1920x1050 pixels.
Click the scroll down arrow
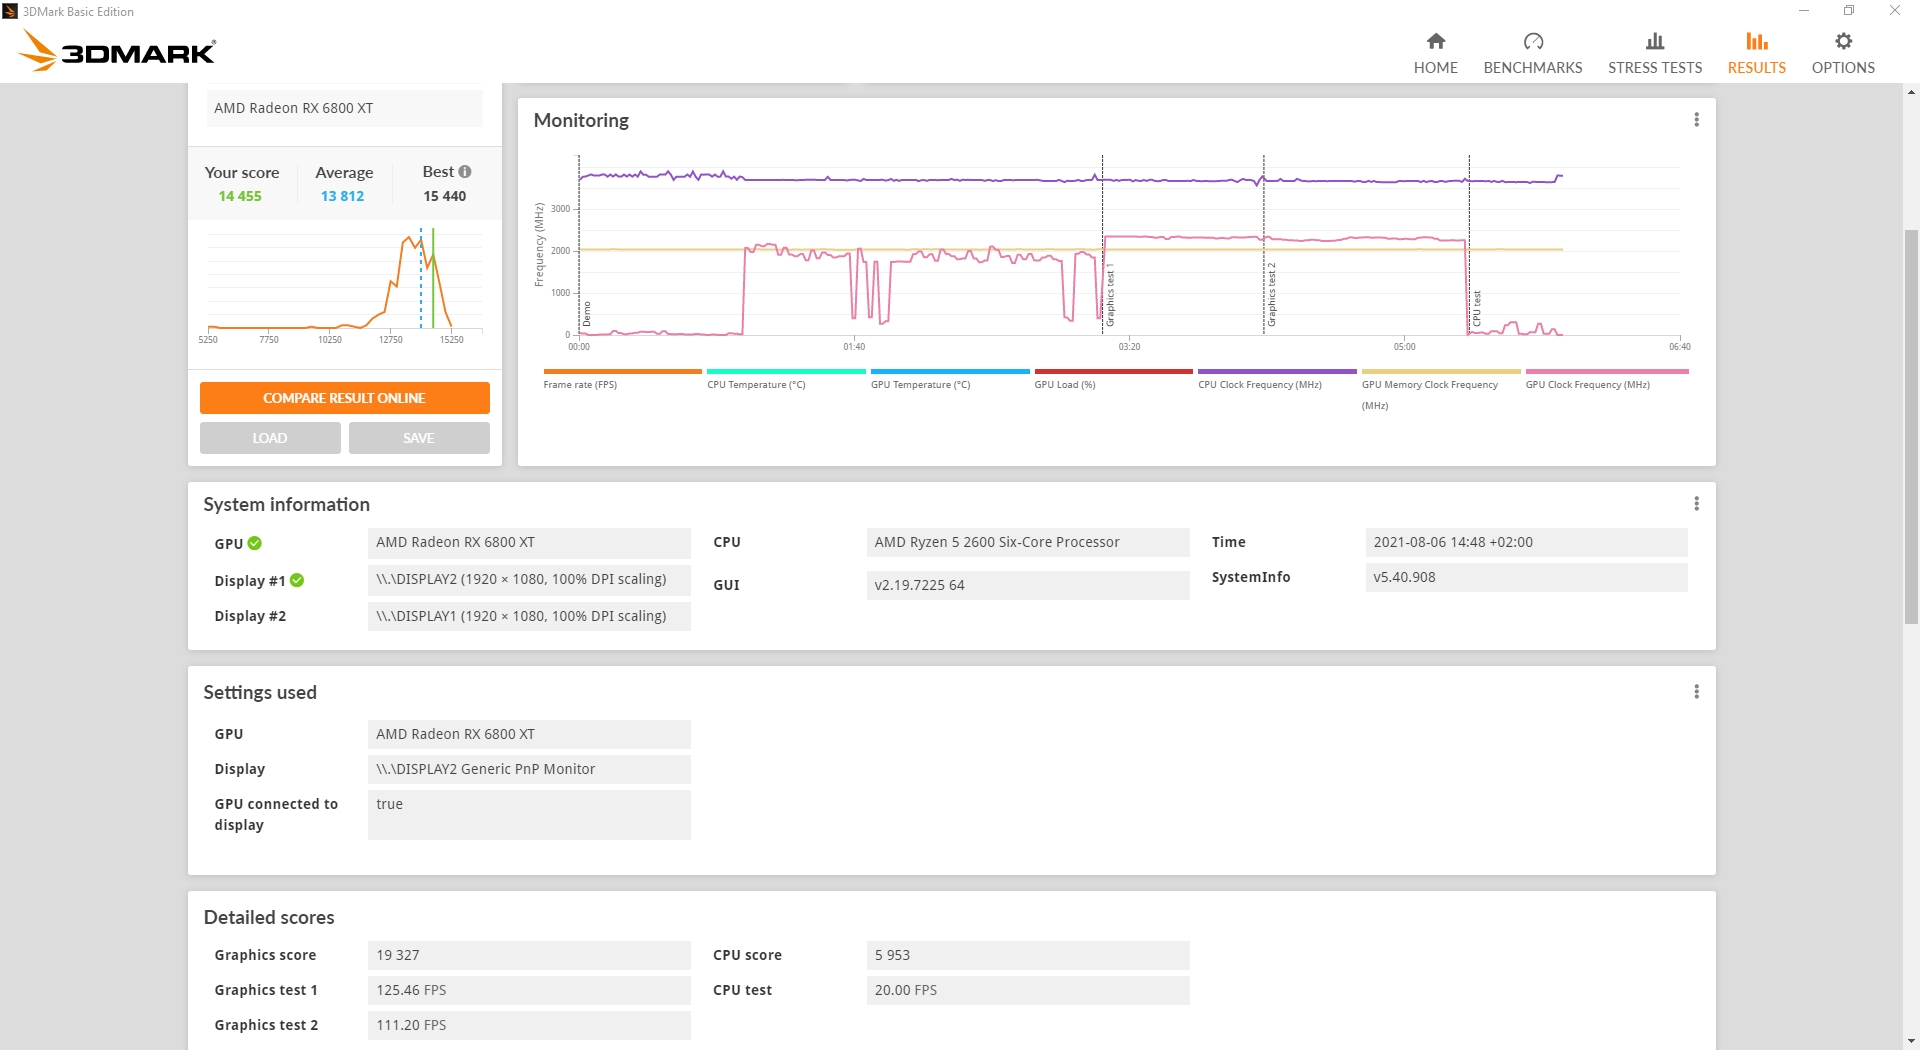point(1911,1040)
